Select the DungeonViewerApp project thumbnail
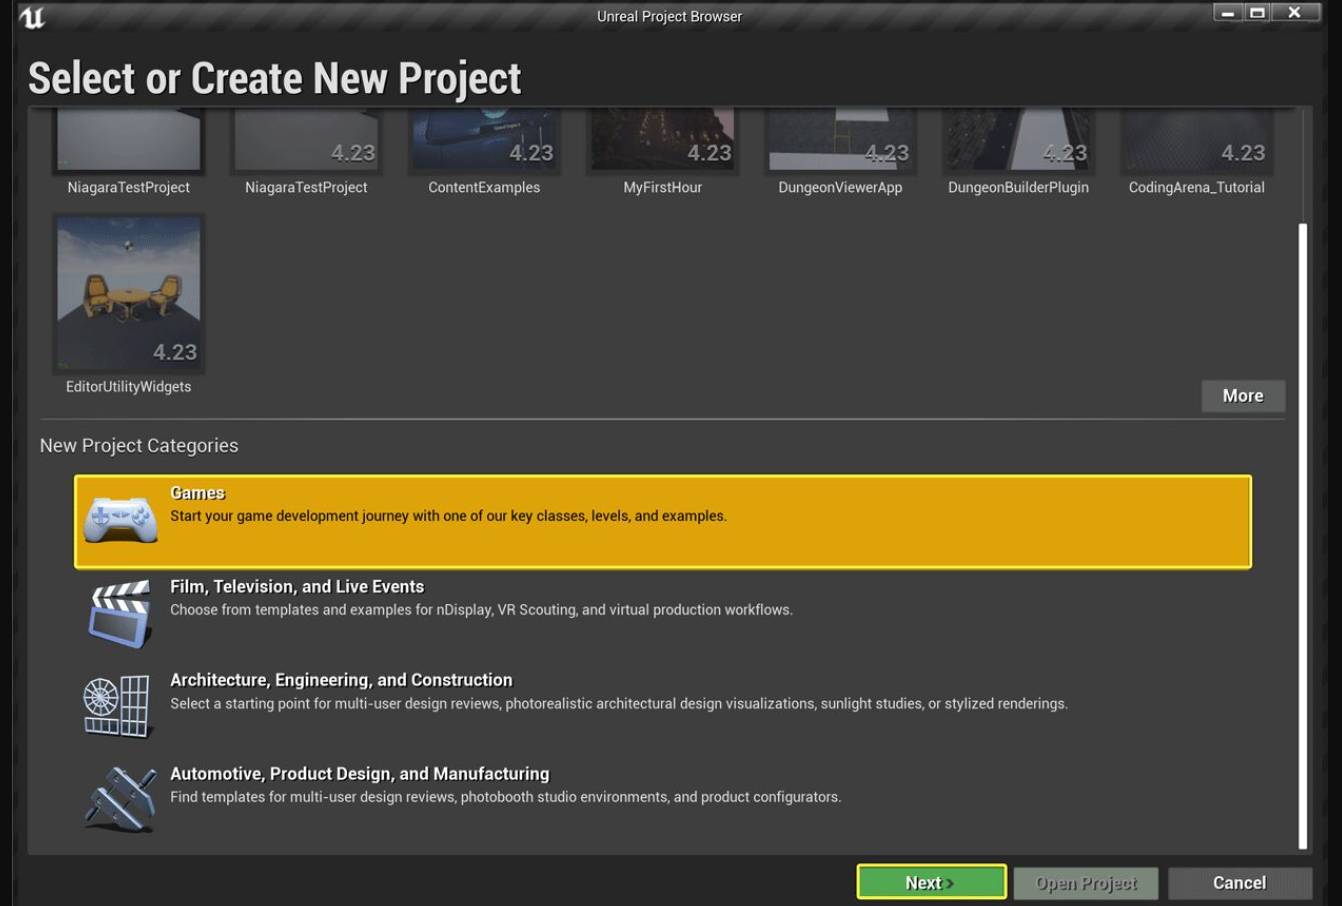This screenshot has height=906, width=1342. coord(840,140)
